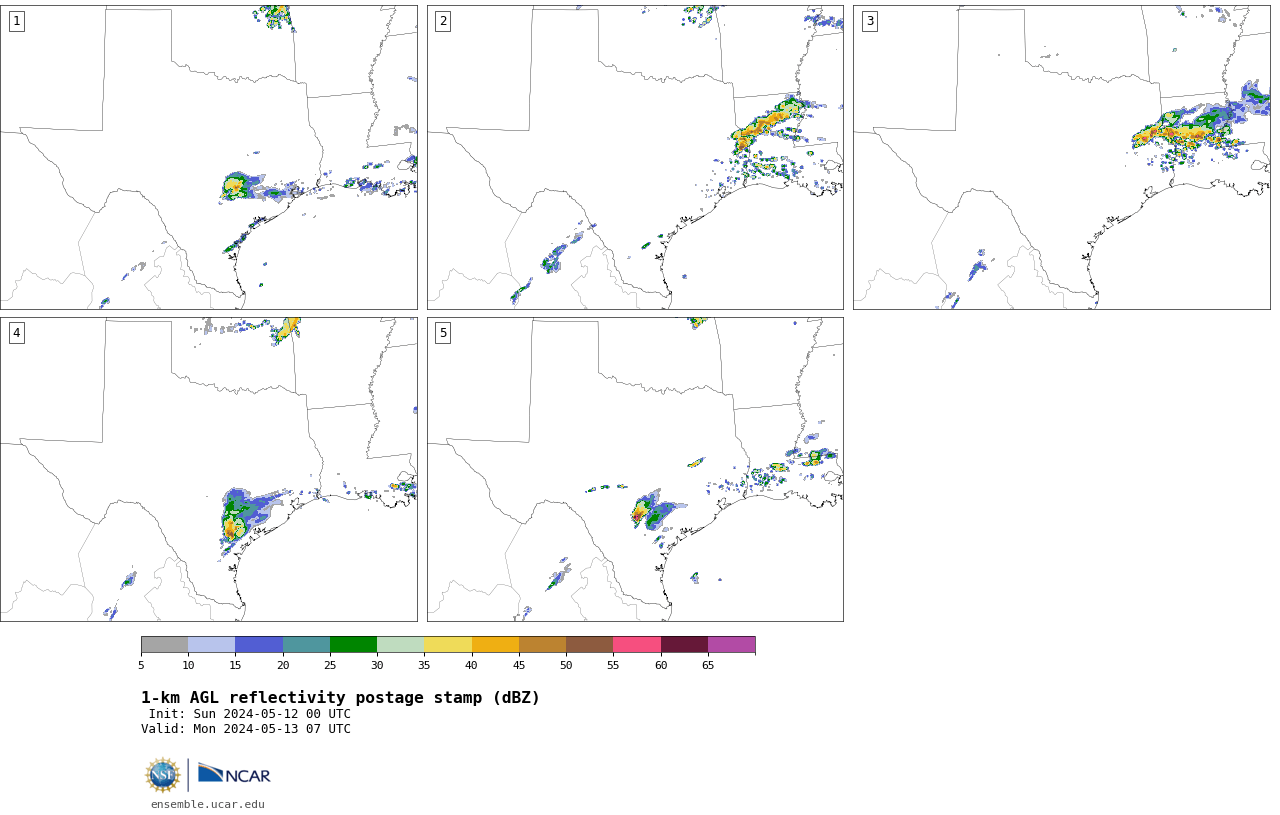
Task: Select the tan 45-50 dBZ swatch
Action: [542, 645]
